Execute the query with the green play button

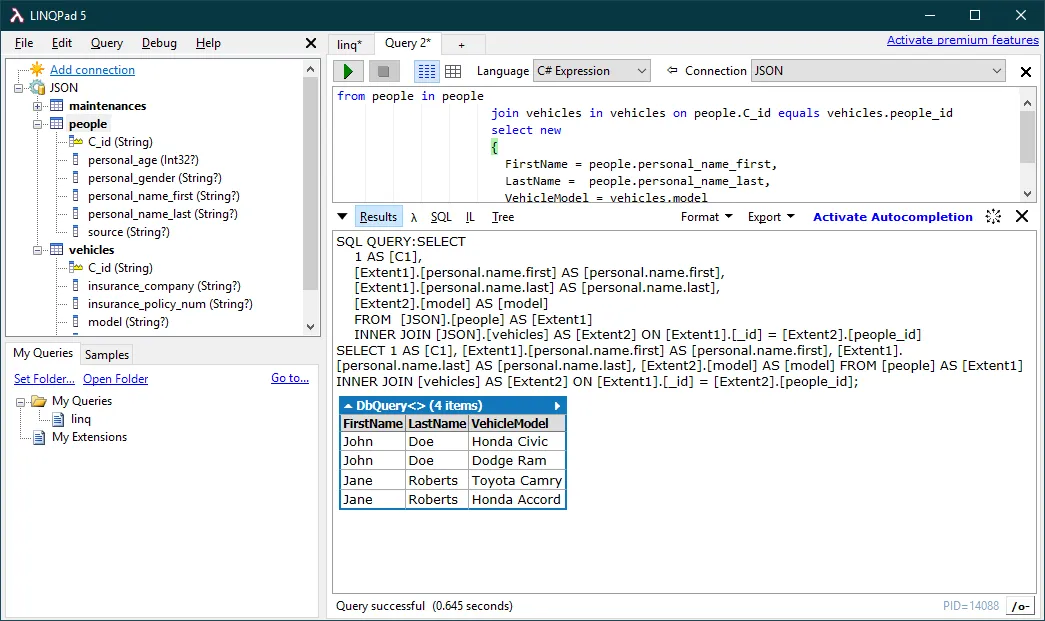click(347, 70)
